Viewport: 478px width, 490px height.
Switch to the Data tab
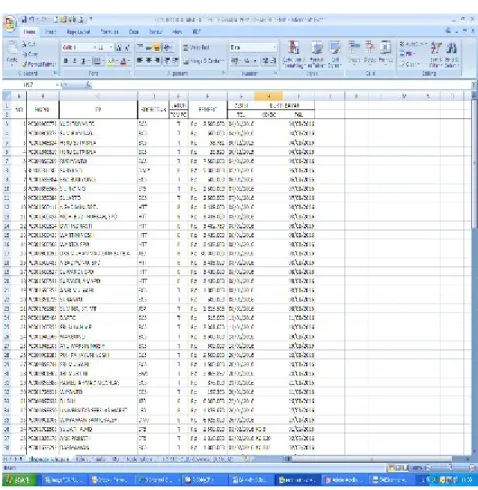pos(134,32)
